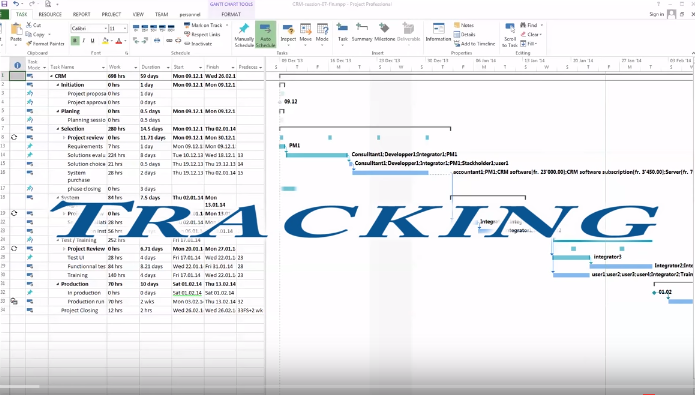Open the Inspect task tool
695x395 pixels.
point(288,34)
